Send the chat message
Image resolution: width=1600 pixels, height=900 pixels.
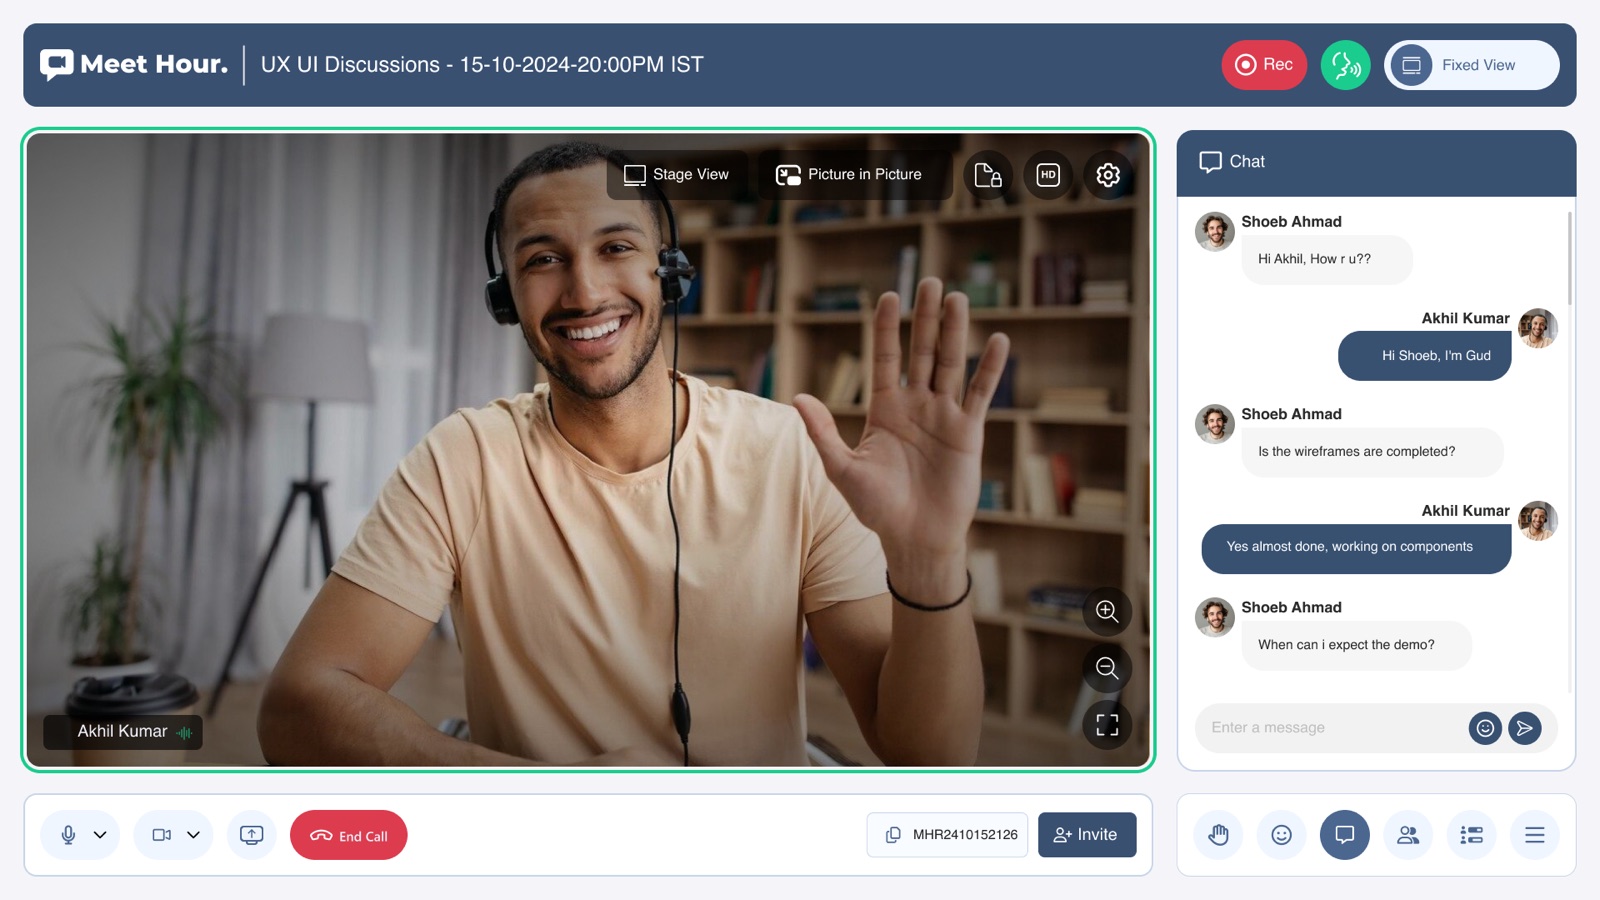[x=1525, y=728]
